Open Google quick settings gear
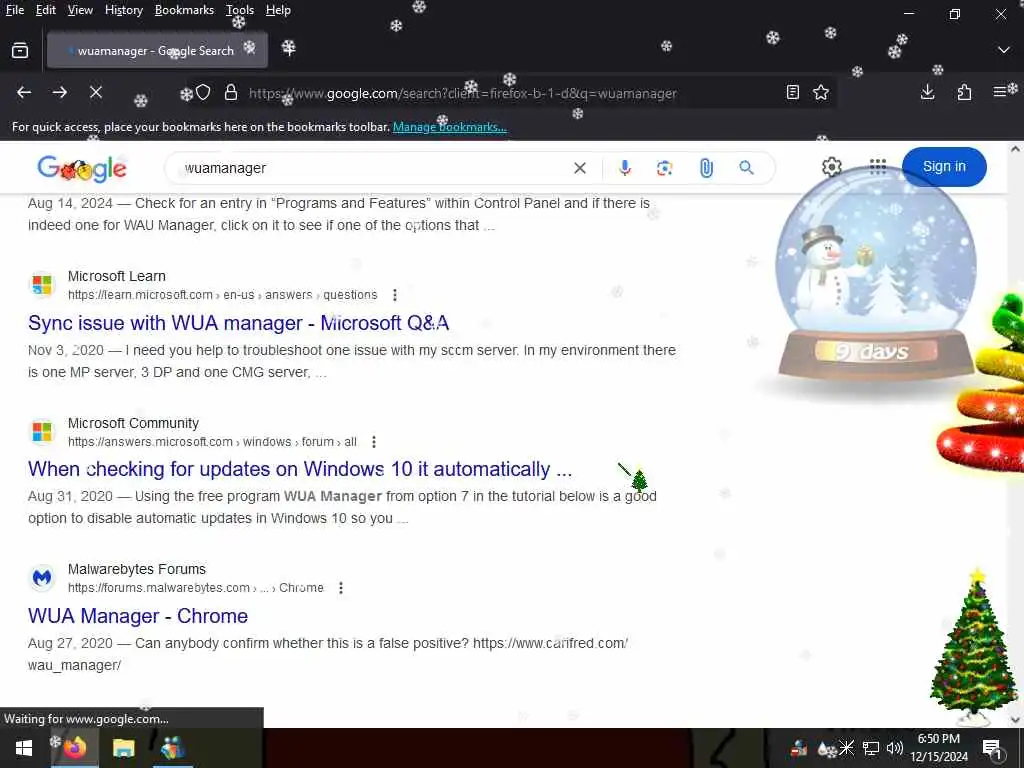Image resolution: width=1024 pixels, height=768 pixels. (831, 167)
